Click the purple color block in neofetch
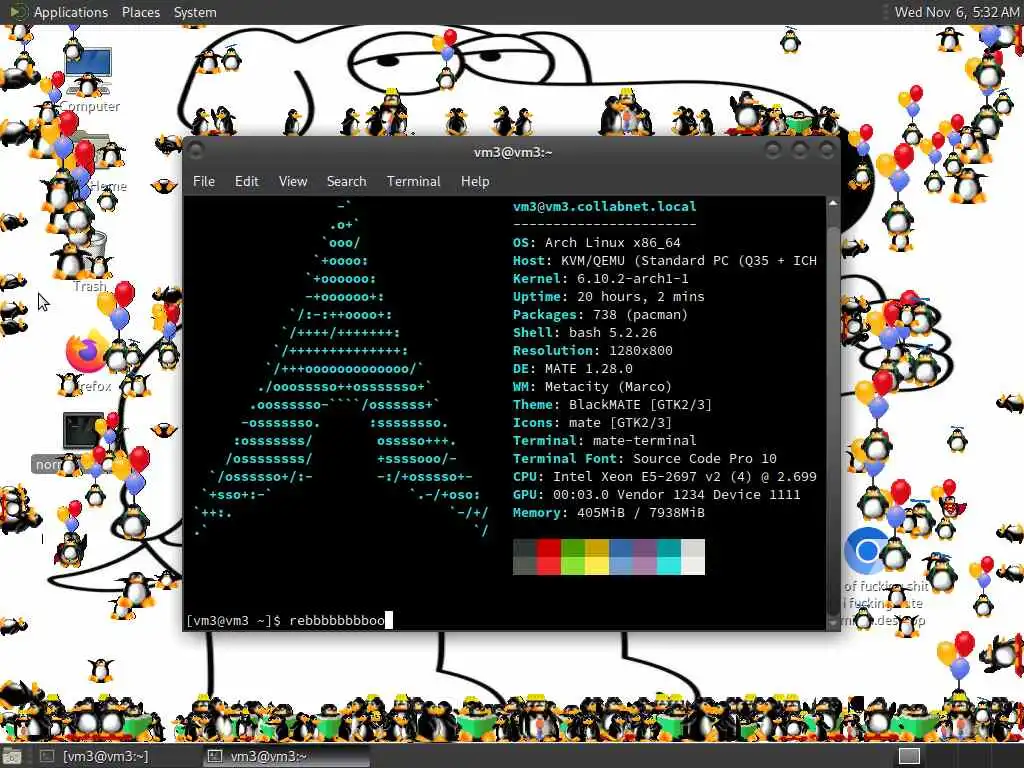Screen dimensions: 1024x768 pyautogui.click(x=645, y=557)
